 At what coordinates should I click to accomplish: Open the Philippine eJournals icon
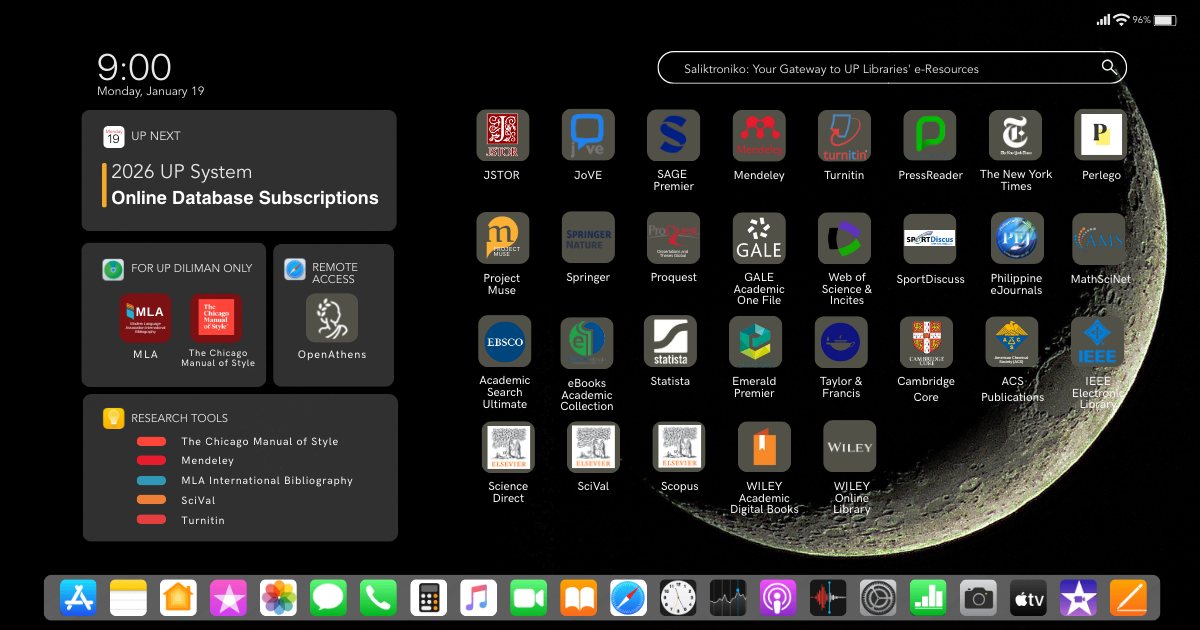[1017, 239]
